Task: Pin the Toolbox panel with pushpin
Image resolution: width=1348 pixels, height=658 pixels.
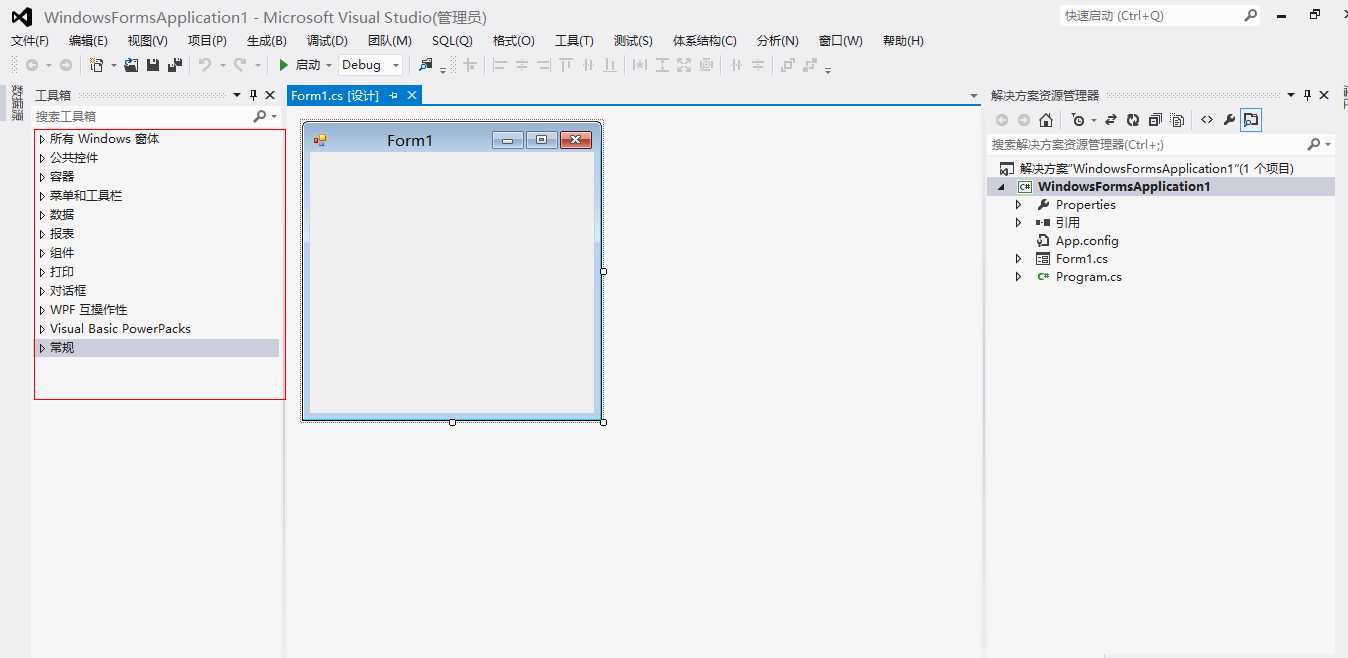Action: 253,95
